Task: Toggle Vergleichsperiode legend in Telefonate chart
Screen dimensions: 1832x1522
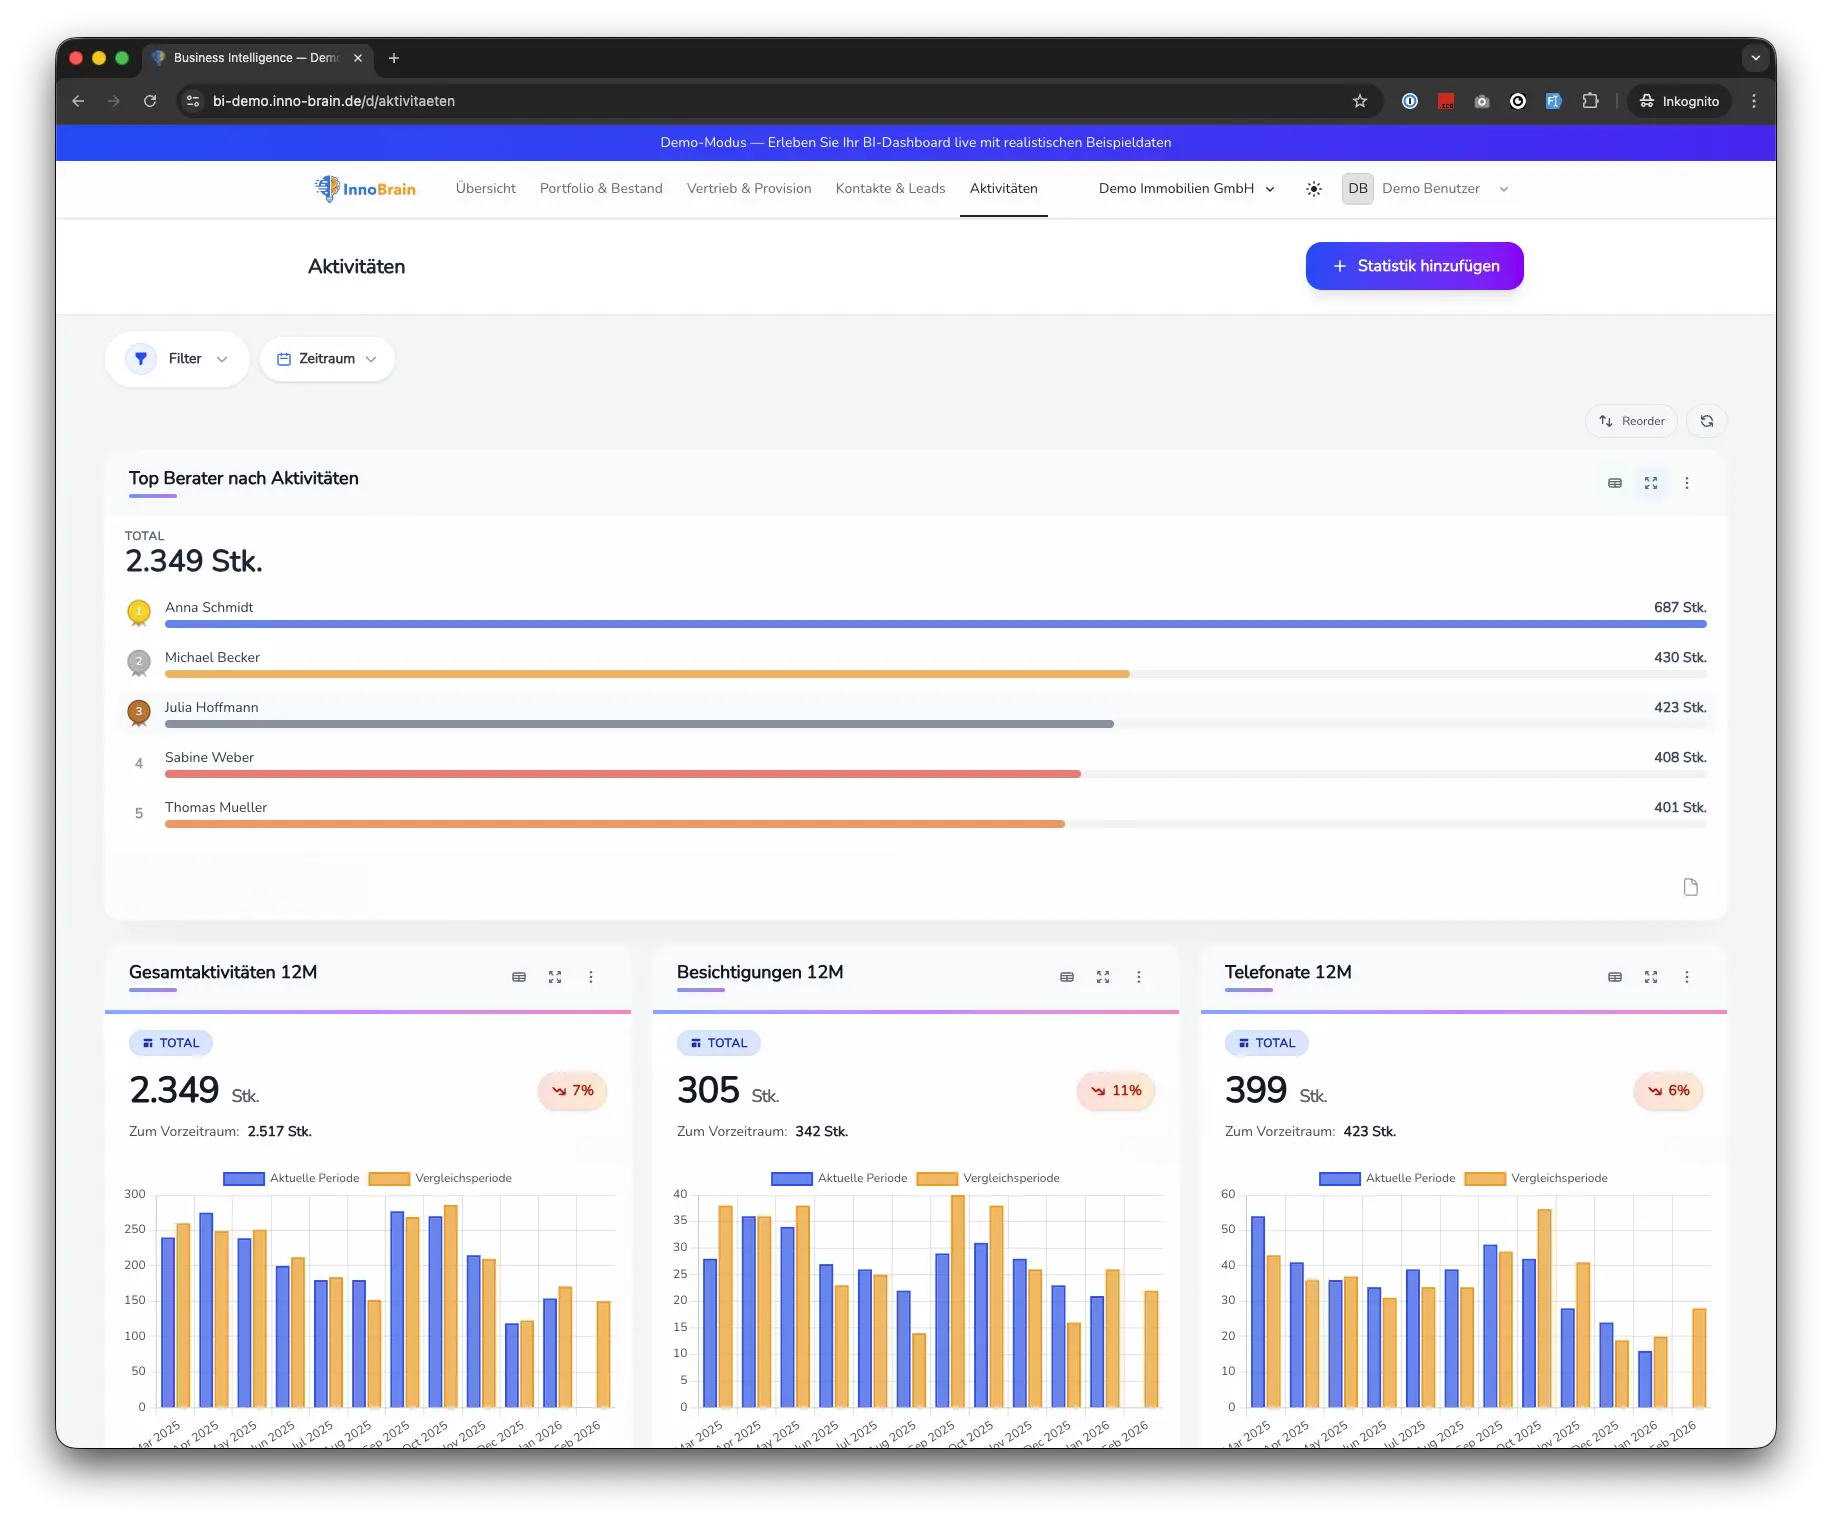Action: click(1536, 1178)
